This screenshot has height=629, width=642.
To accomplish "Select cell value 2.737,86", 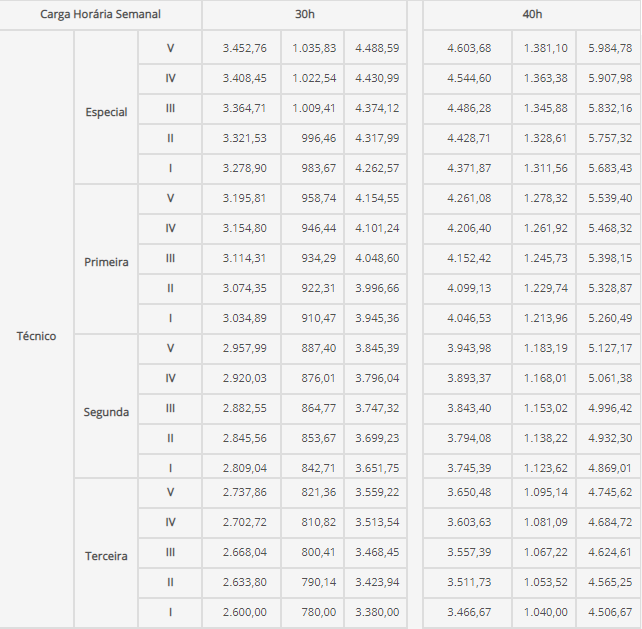I will point(244,492).
